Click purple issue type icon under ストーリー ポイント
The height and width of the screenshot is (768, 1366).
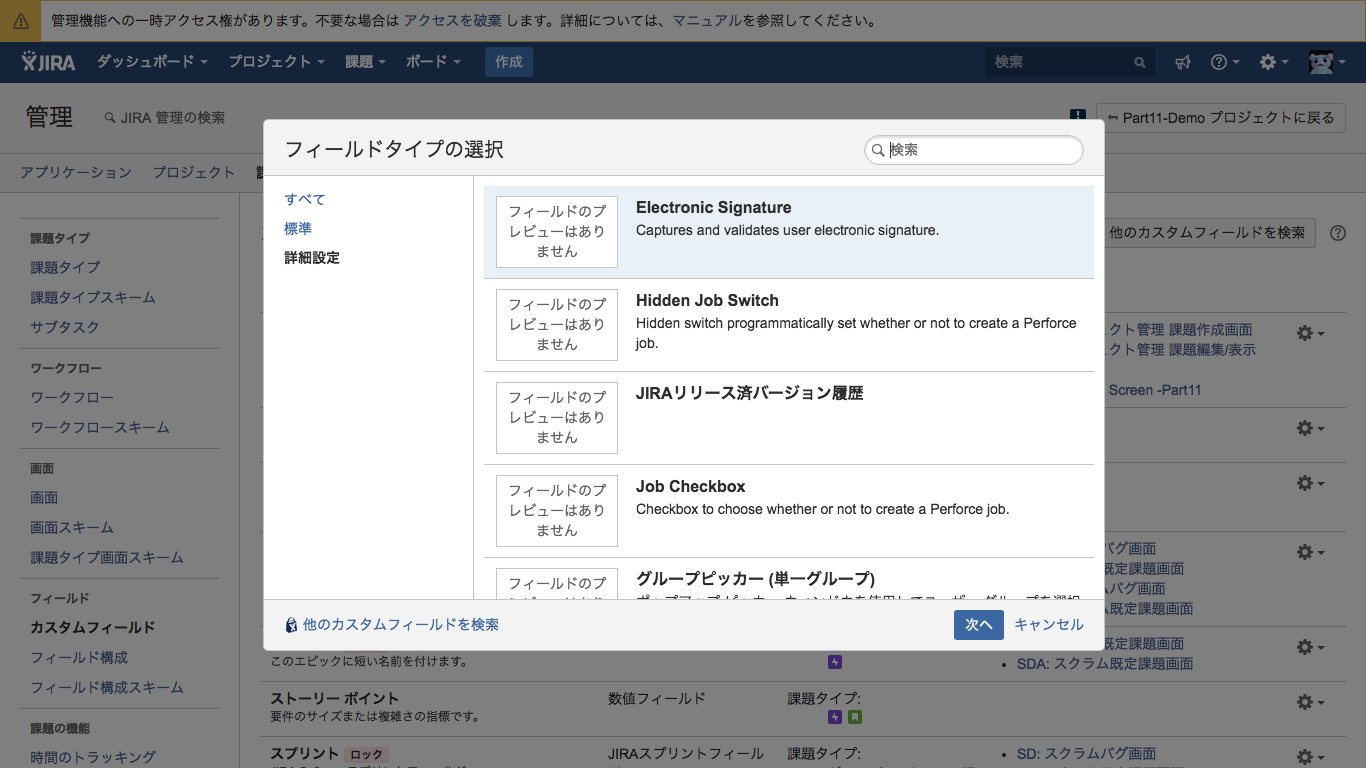click(x=835, y=717)
